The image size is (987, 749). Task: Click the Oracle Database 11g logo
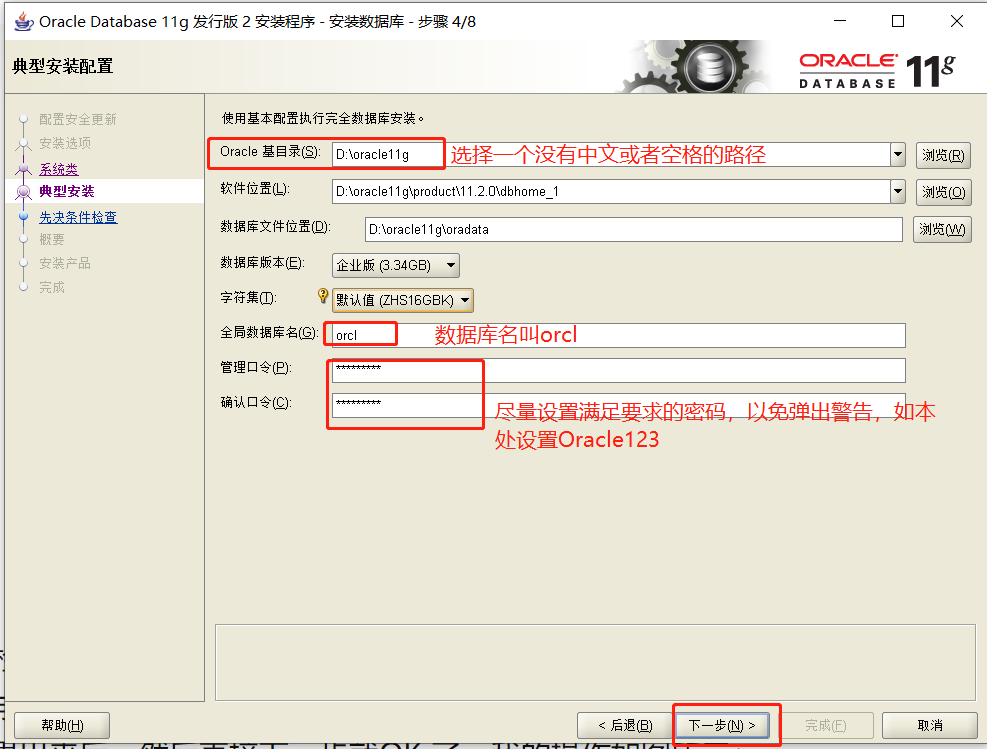(877, 70)
